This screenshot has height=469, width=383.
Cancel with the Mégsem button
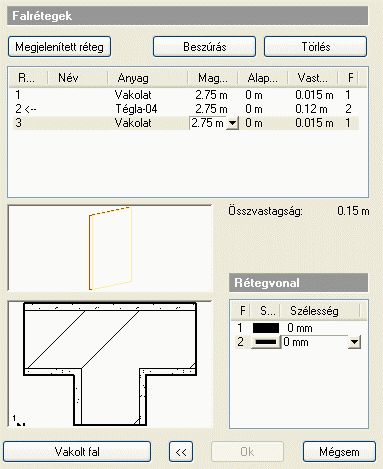tap(339, 452)
